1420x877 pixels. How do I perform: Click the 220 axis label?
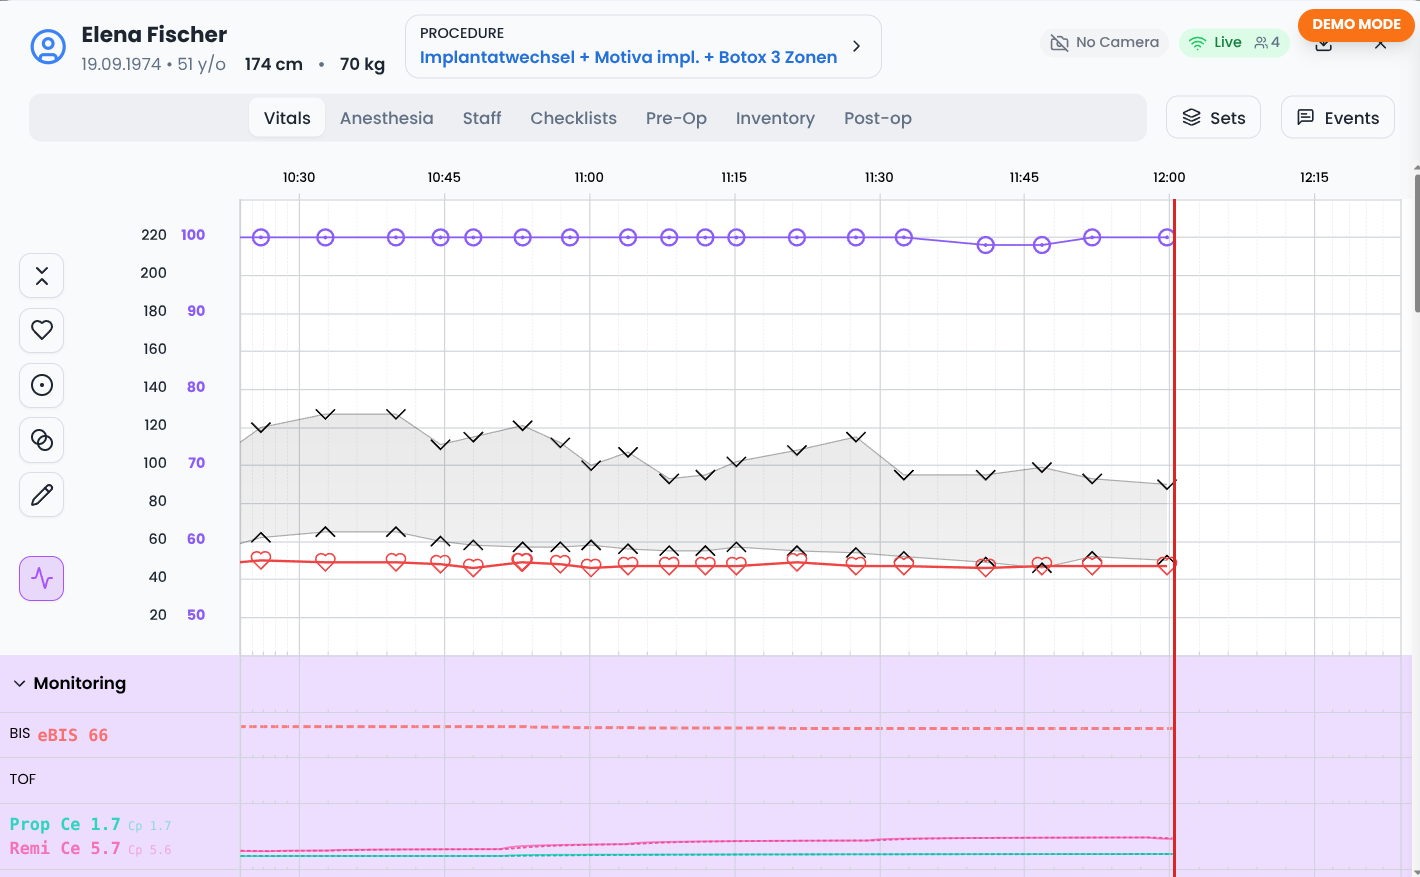coord(154,235)
